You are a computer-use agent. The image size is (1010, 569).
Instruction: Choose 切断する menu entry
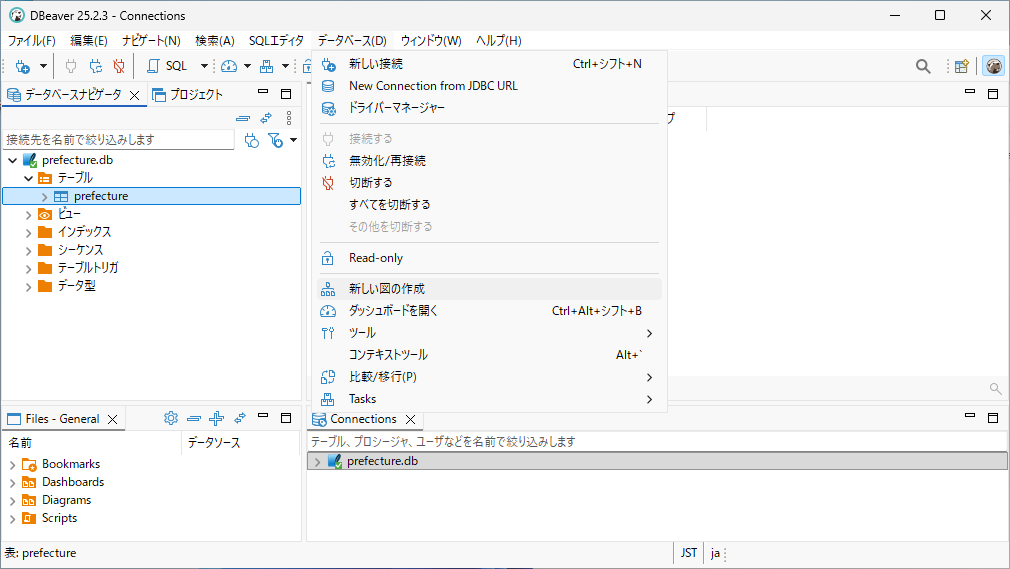490,182
